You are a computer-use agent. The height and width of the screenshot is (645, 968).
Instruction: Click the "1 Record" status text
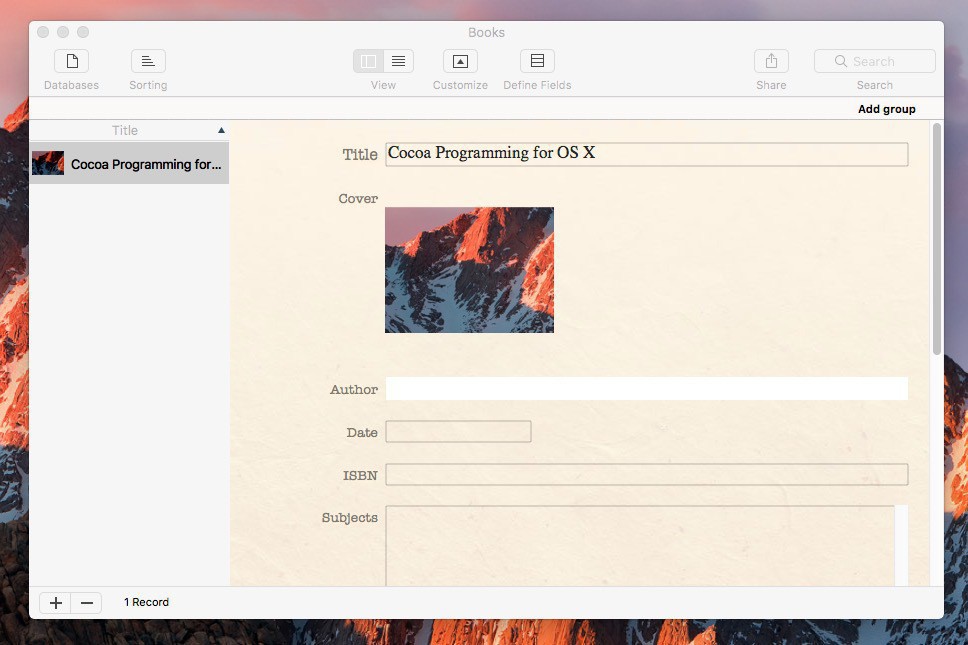(x=146, y=602)
